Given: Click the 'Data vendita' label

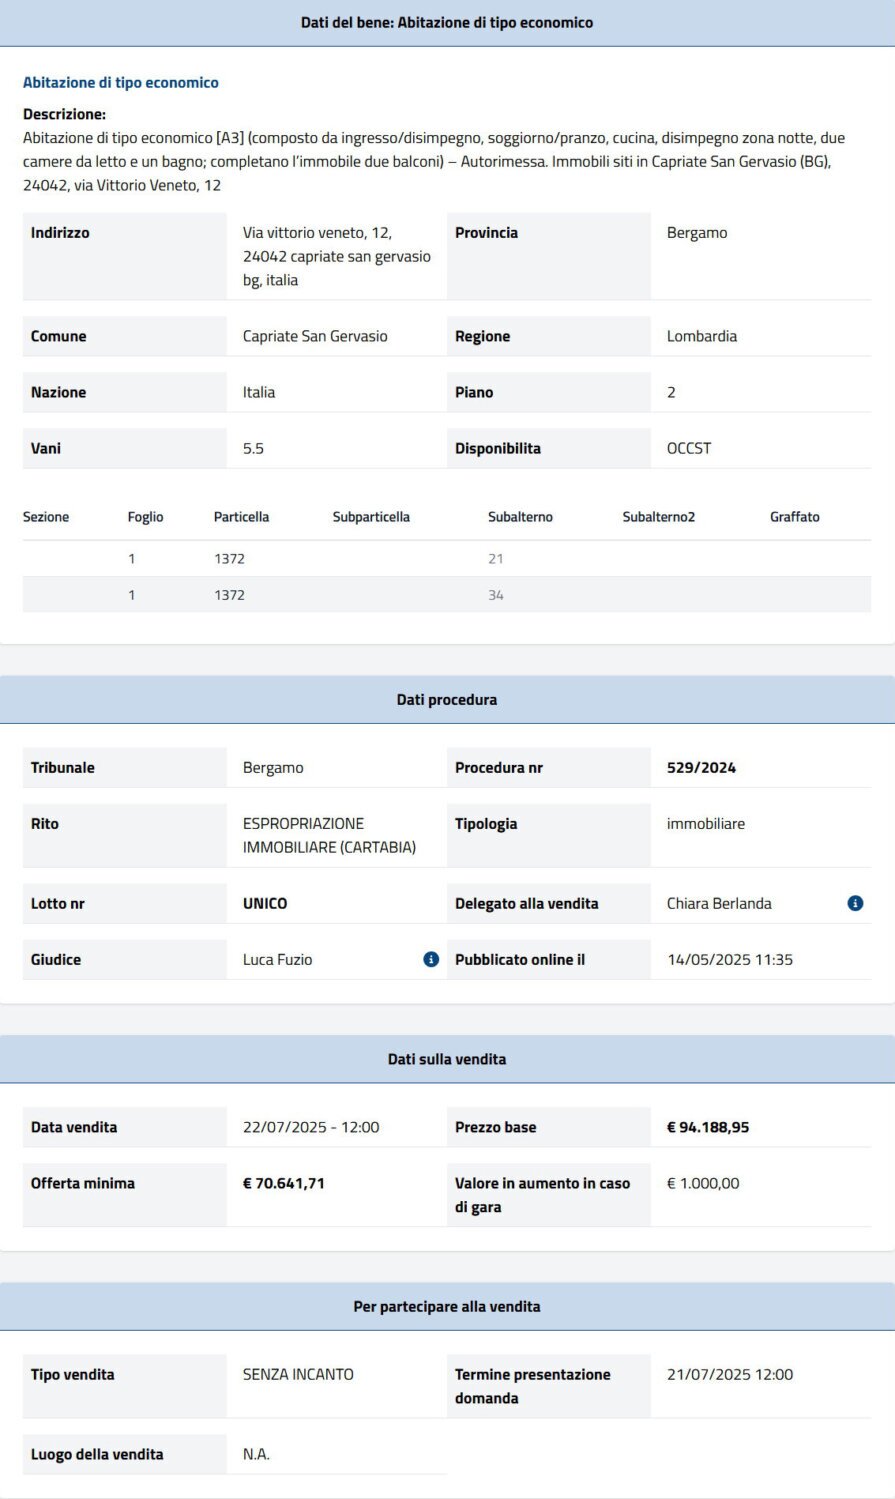Looking at the screenshot, I should pos(74,1127).
